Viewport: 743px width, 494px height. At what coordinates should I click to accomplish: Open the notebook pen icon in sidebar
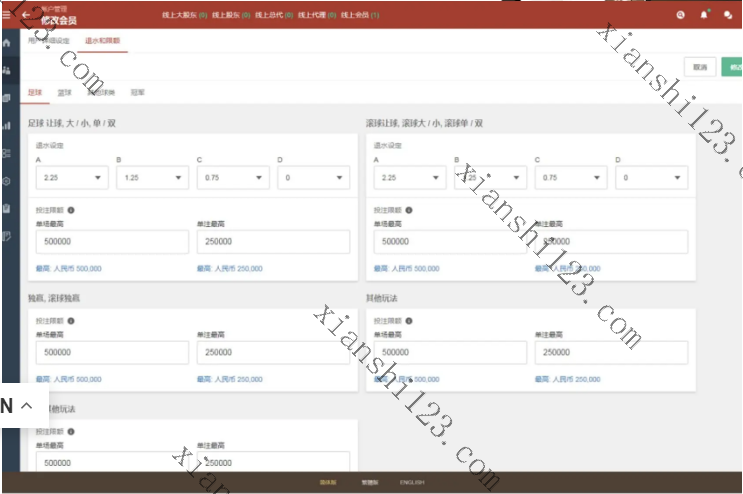point(7,236)
